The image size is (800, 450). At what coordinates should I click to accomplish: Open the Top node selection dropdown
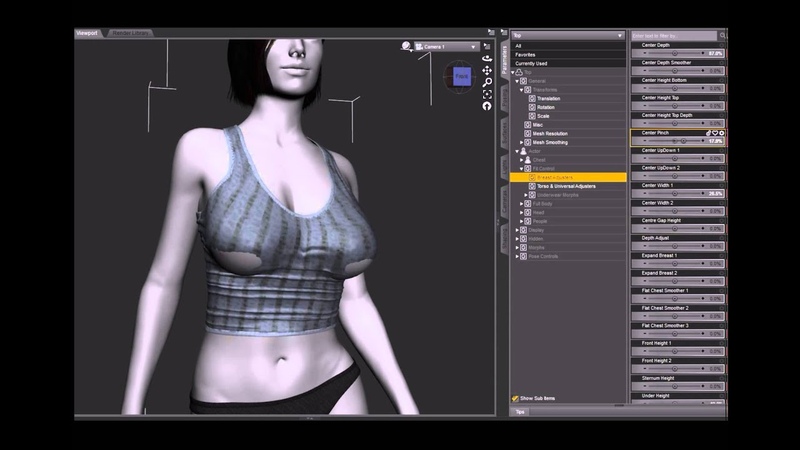tap(568, 36)
